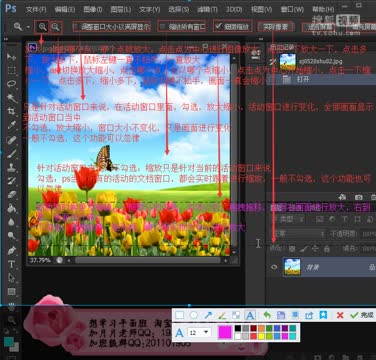
Task: Pick the yellow color swatch
Action: [x=261, y=336]
